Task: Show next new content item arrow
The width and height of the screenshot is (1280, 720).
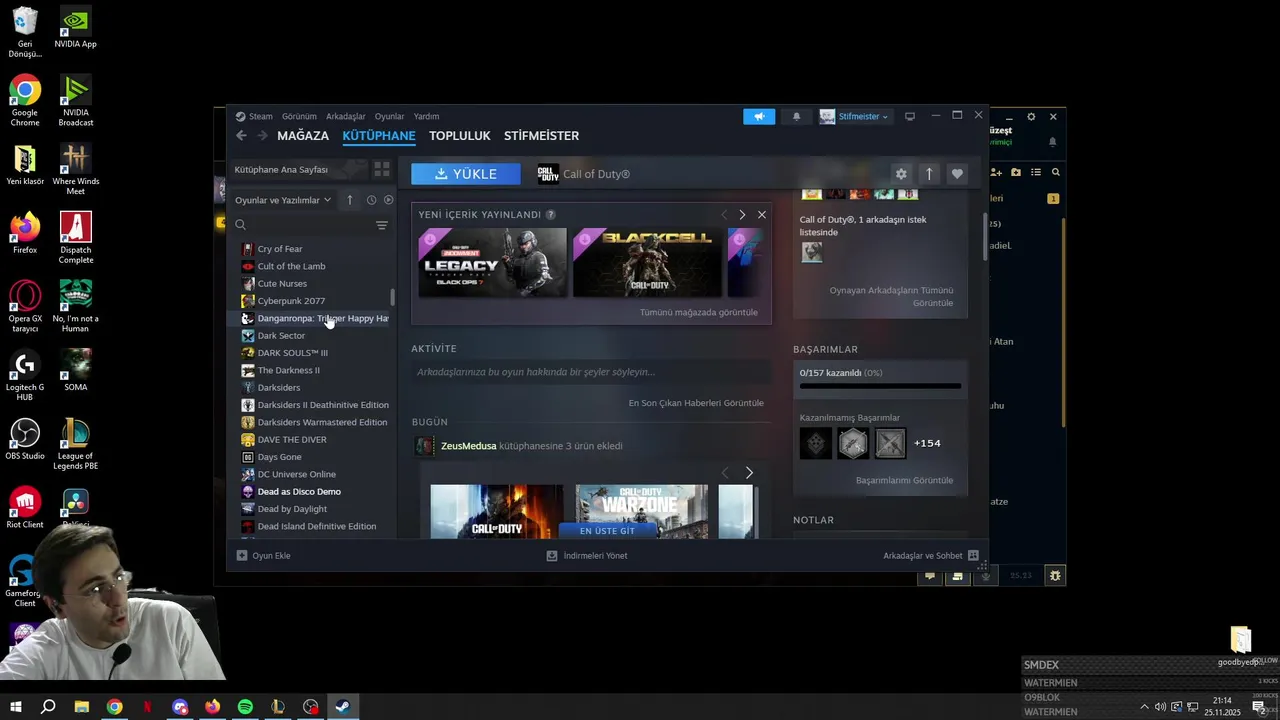Action: click(x=742, y=215)
